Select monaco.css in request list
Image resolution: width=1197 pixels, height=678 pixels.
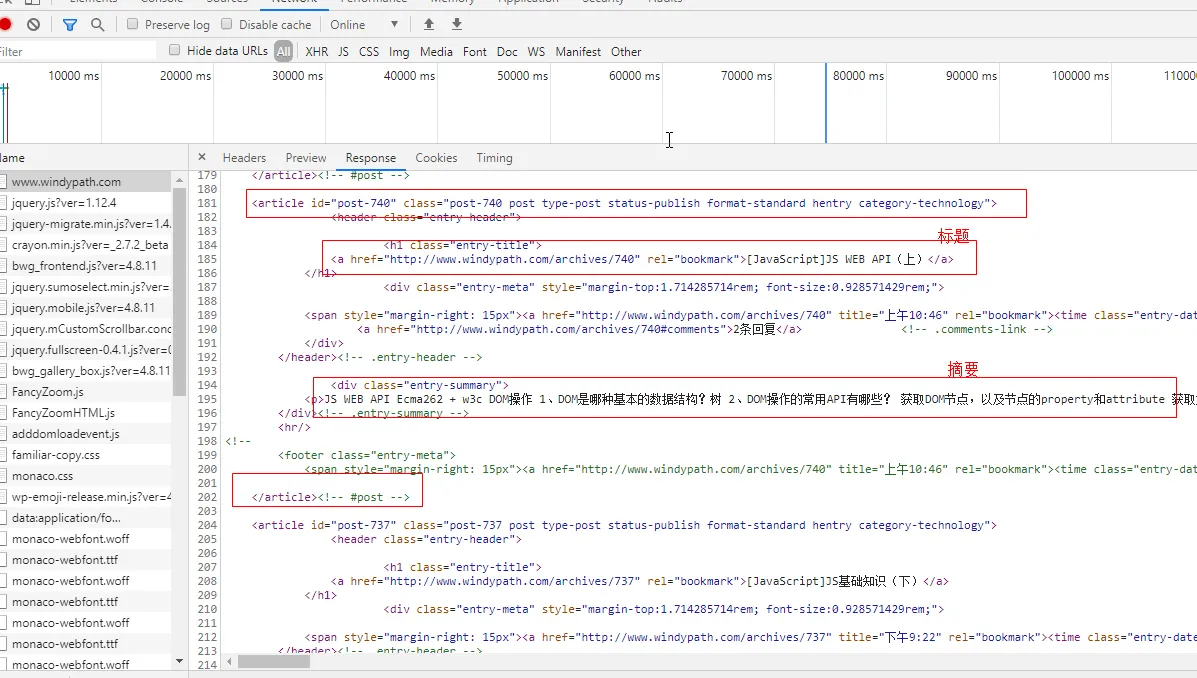coord(42,476)
